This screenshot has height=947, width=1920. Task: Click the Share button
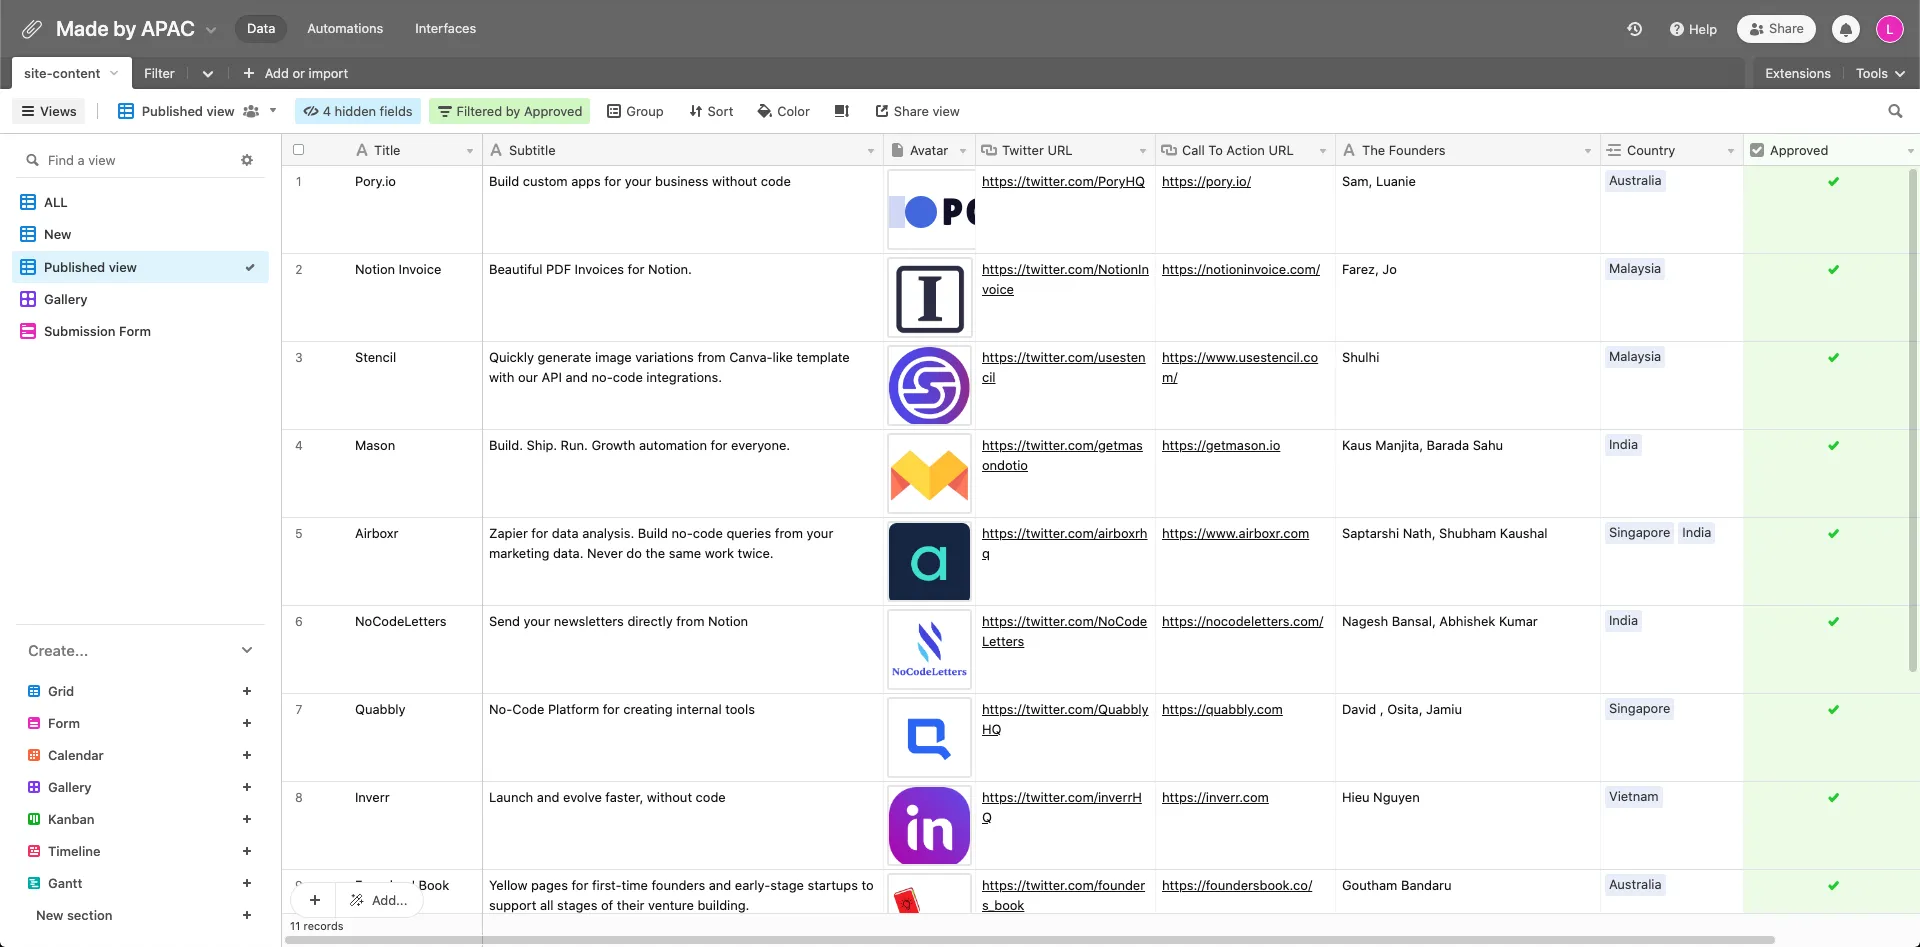point(1776,29)
